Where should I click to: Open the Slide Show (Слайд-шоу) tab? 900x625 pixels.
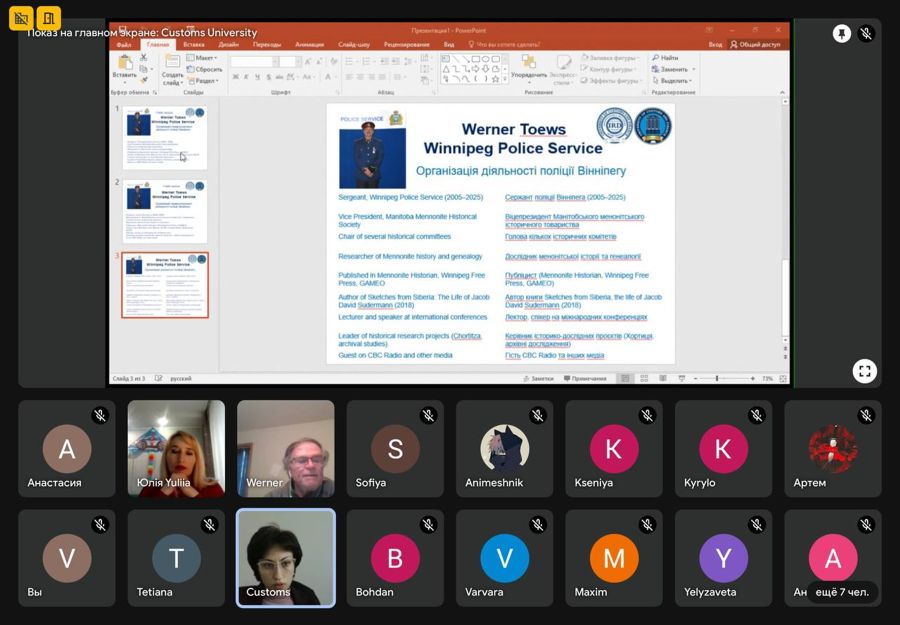pos(354,44)
